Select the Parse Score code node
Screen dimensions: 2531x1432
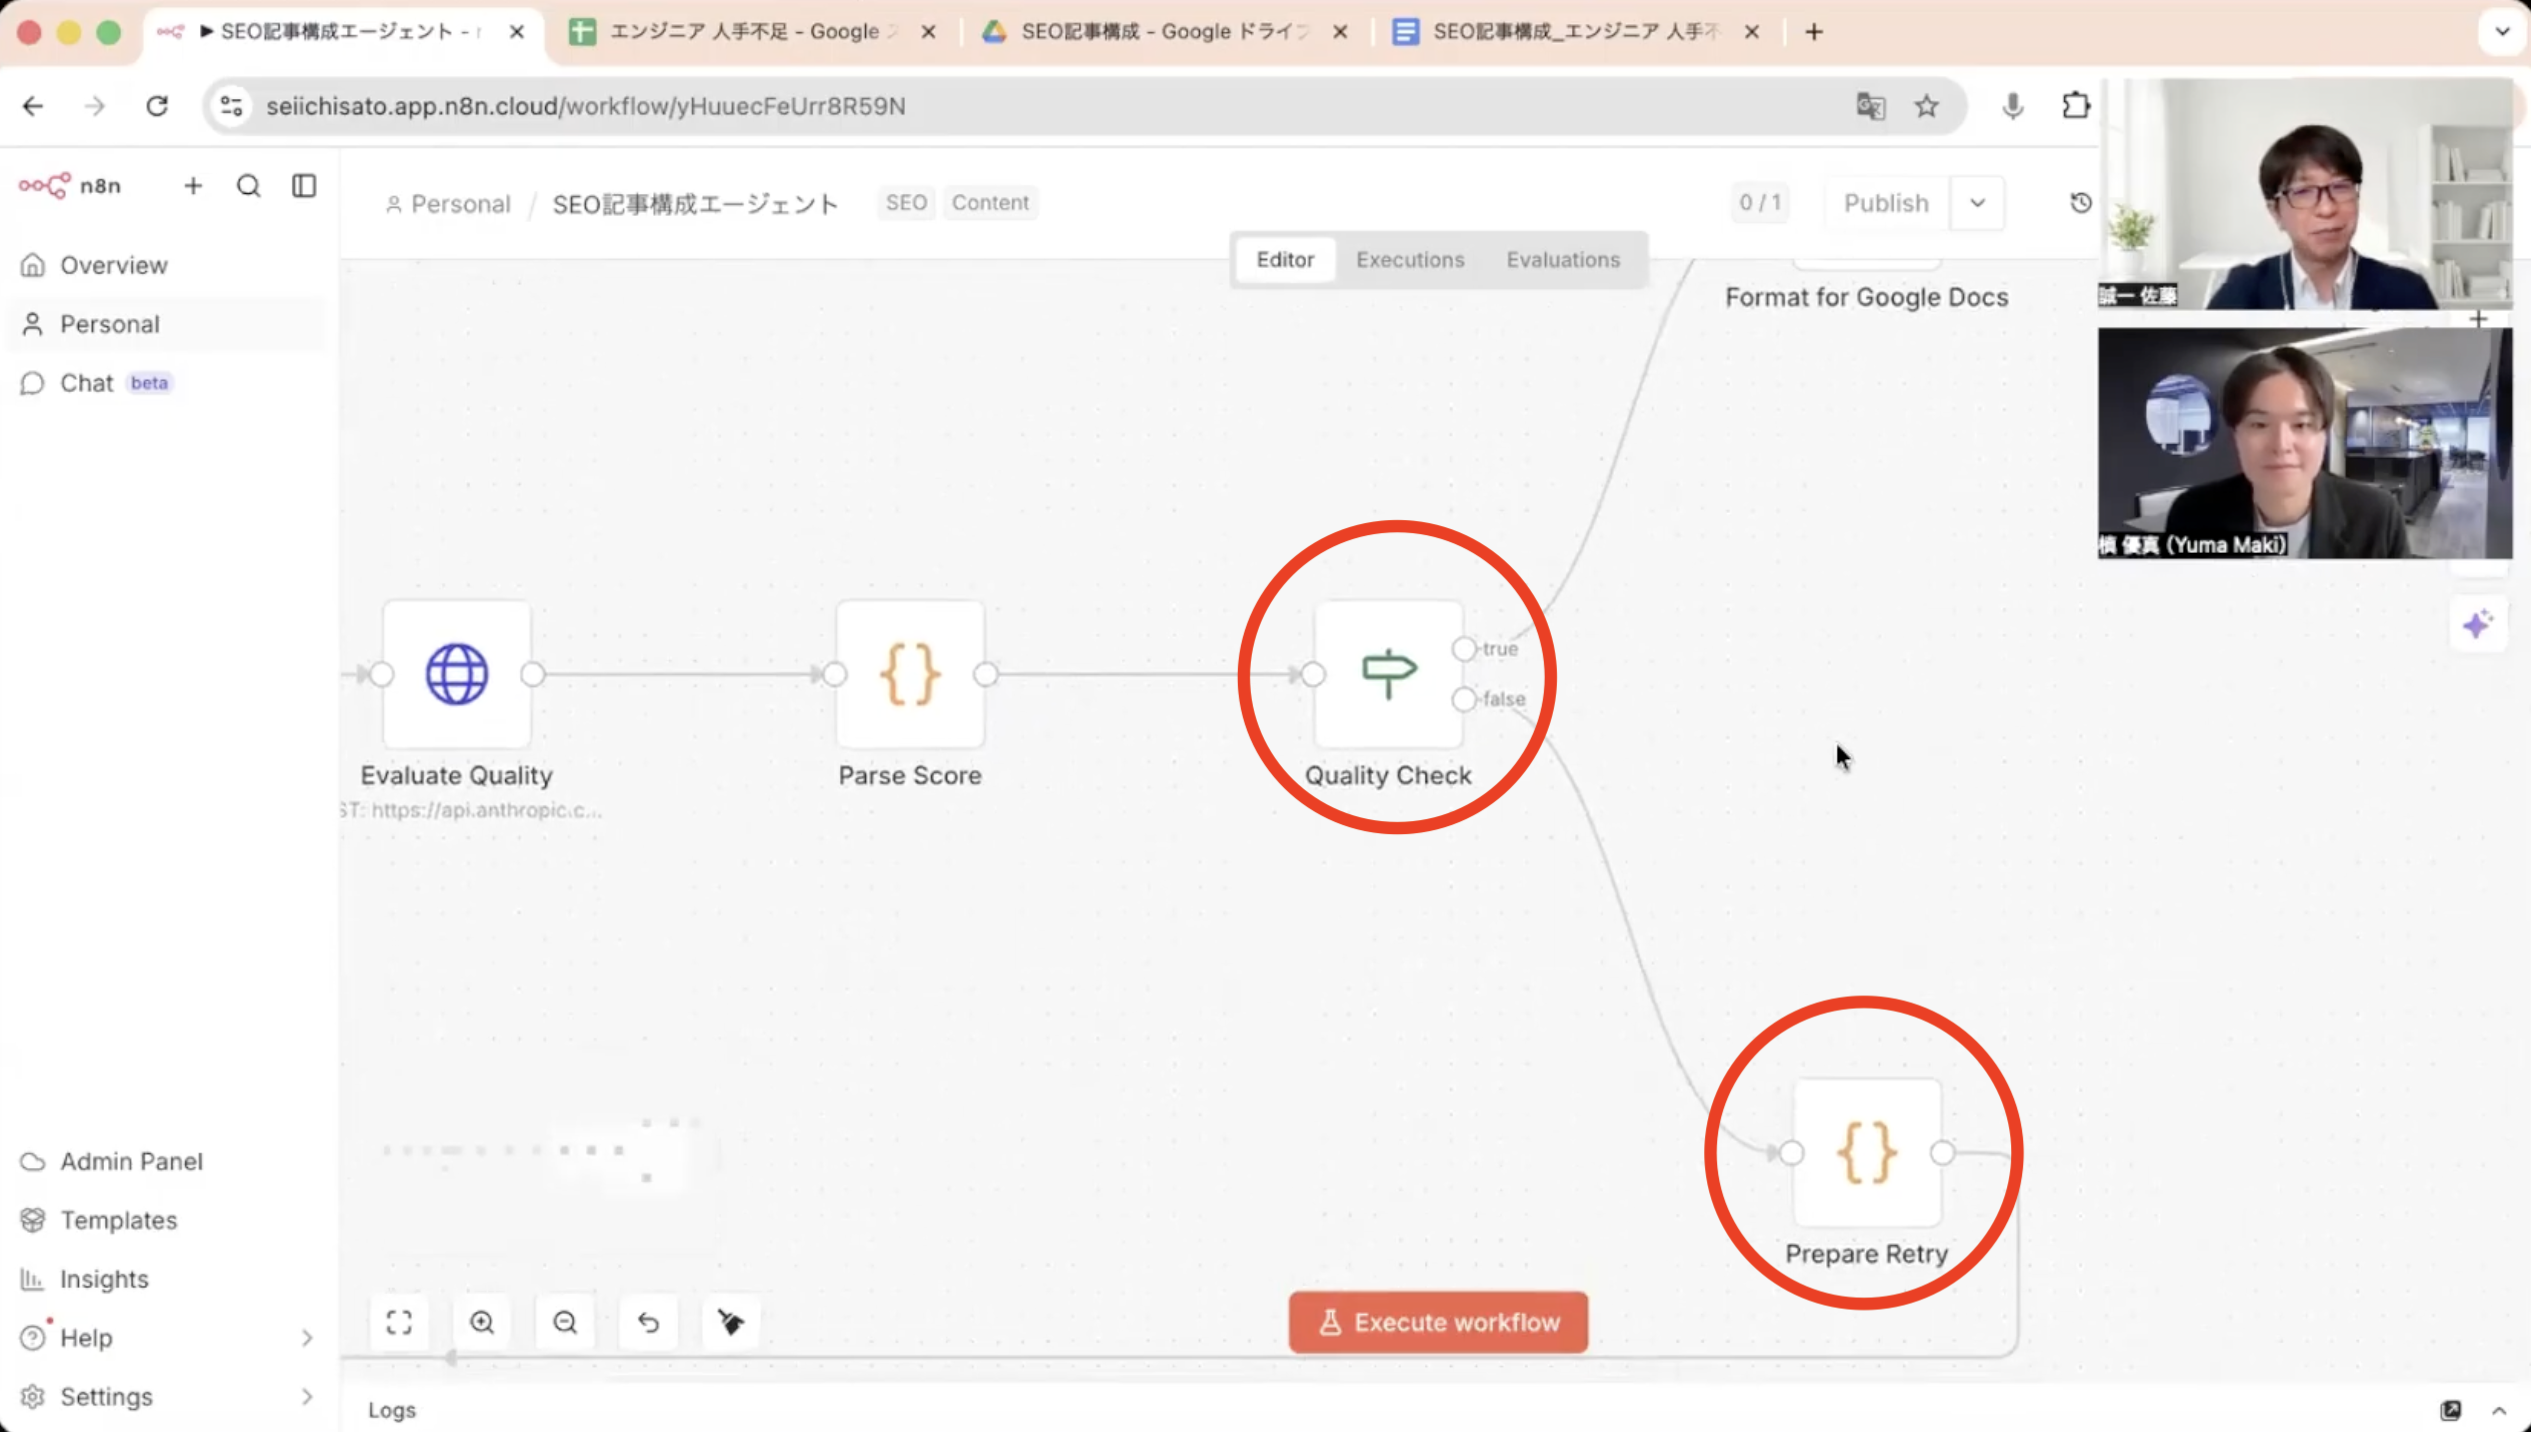[x=910, y=675]
